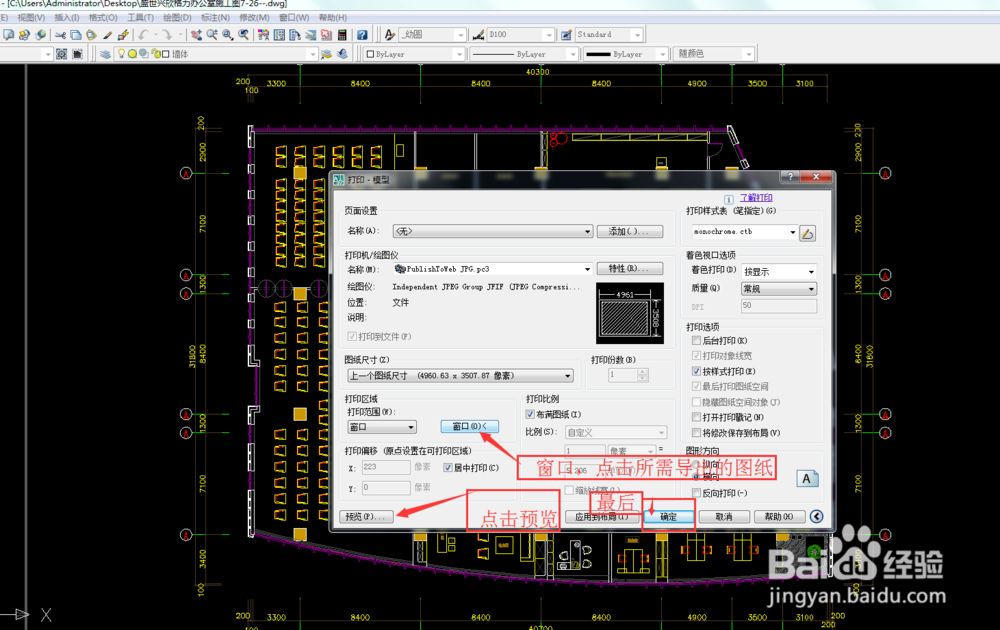Viewport: 1000px width, 630px height.
Task: Enable 打开打印戳记 checkbox
Action: point(696,417)
